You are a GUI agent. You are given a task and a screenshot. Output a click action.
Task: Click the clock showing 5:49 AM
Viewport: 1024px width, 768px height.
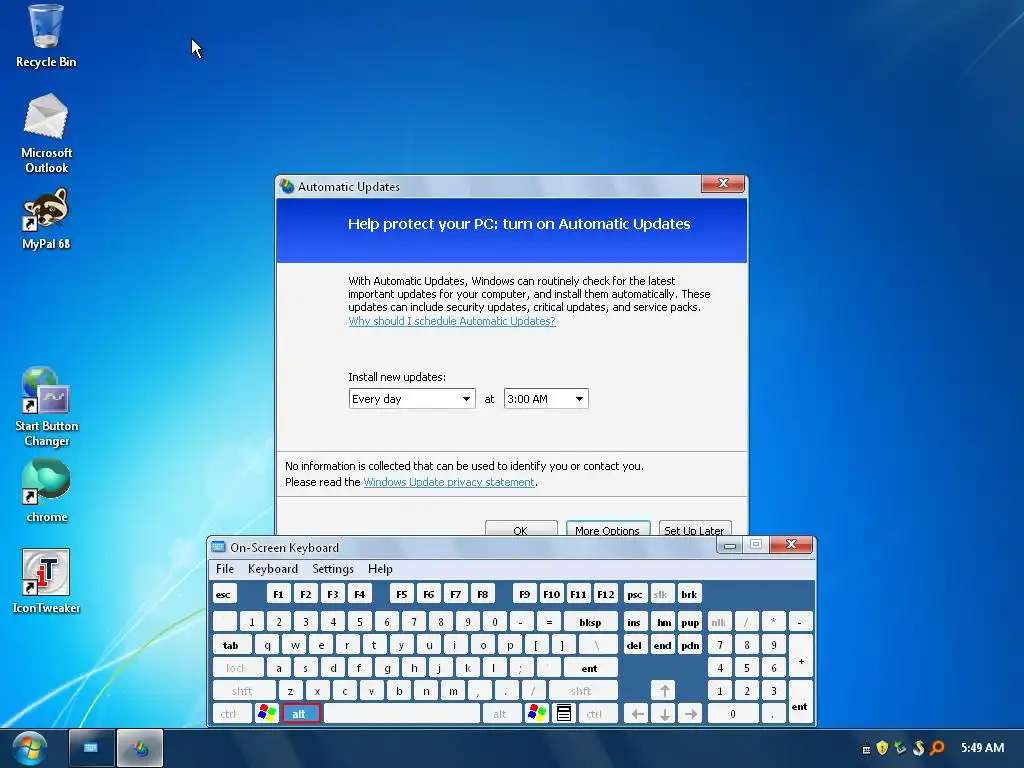tap(982, 748)
